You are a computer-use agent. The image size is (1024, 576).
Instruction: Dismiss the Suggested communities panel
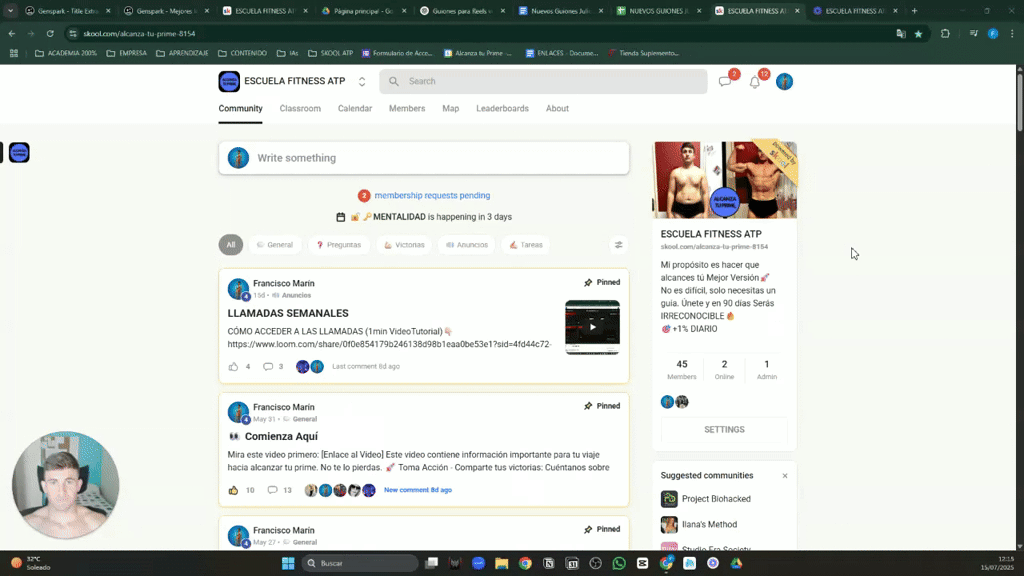(785, 476)
